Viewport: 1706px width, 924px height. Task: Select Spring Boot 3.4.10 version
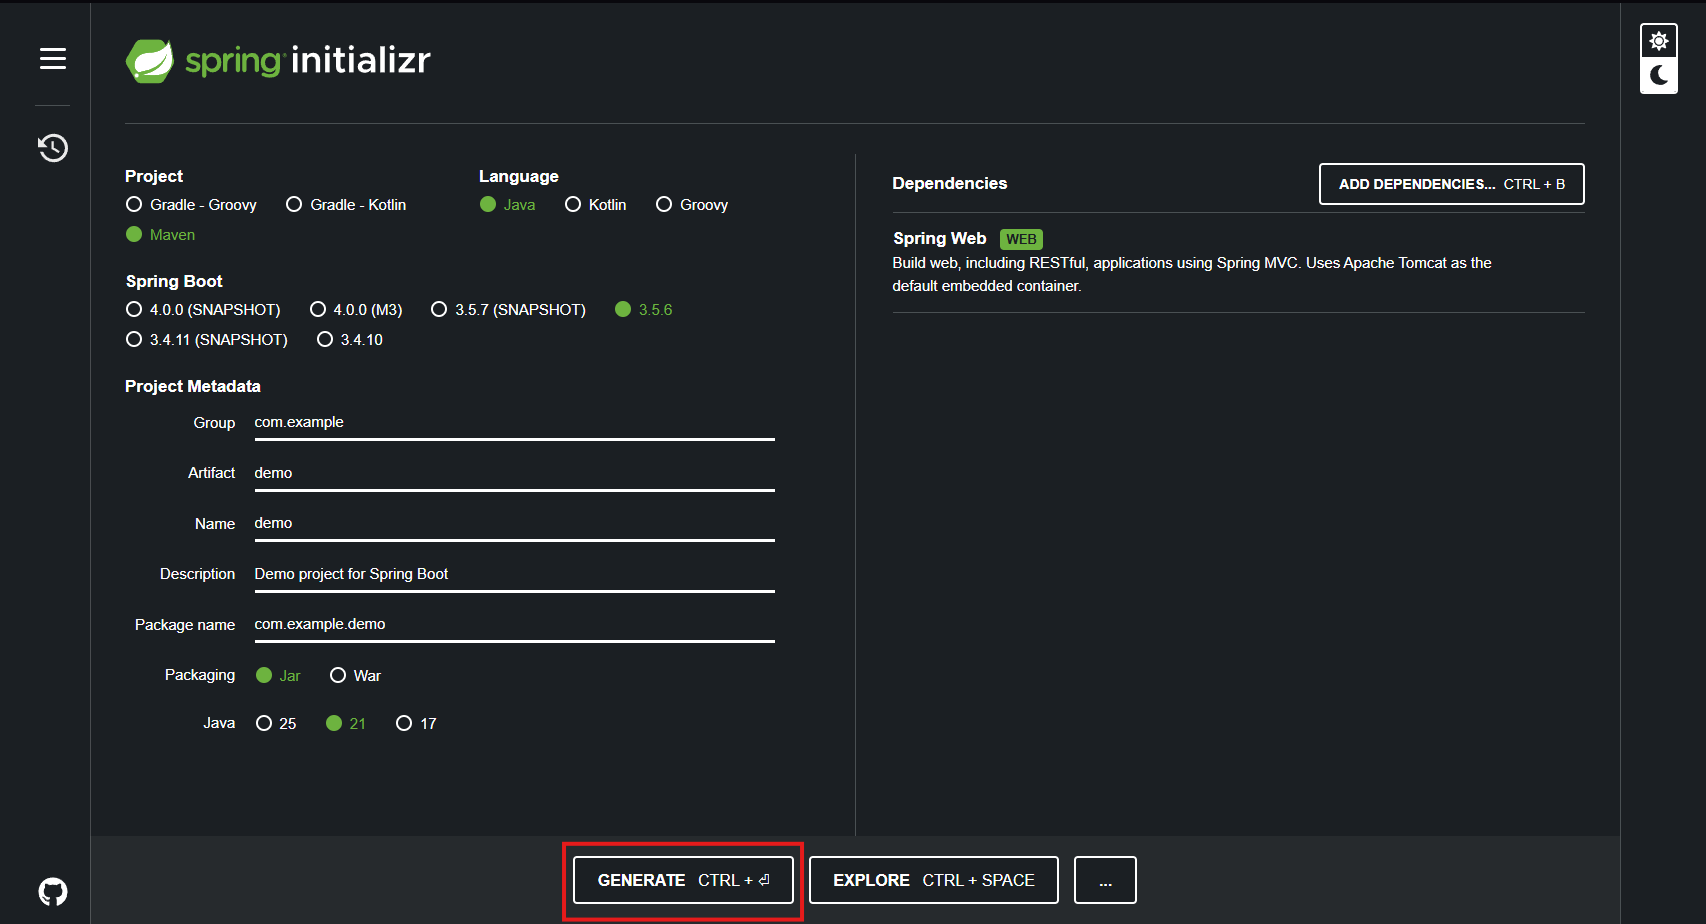(325, 340)
